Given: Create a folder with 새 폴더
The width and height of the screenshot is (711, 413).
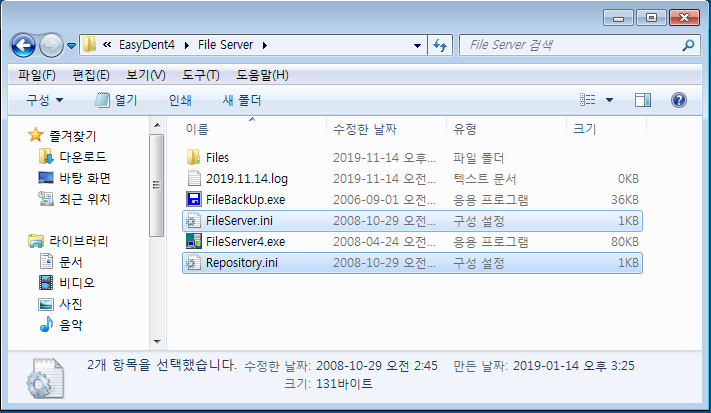Looking at the screenshot, I should [x=242, y=100].
